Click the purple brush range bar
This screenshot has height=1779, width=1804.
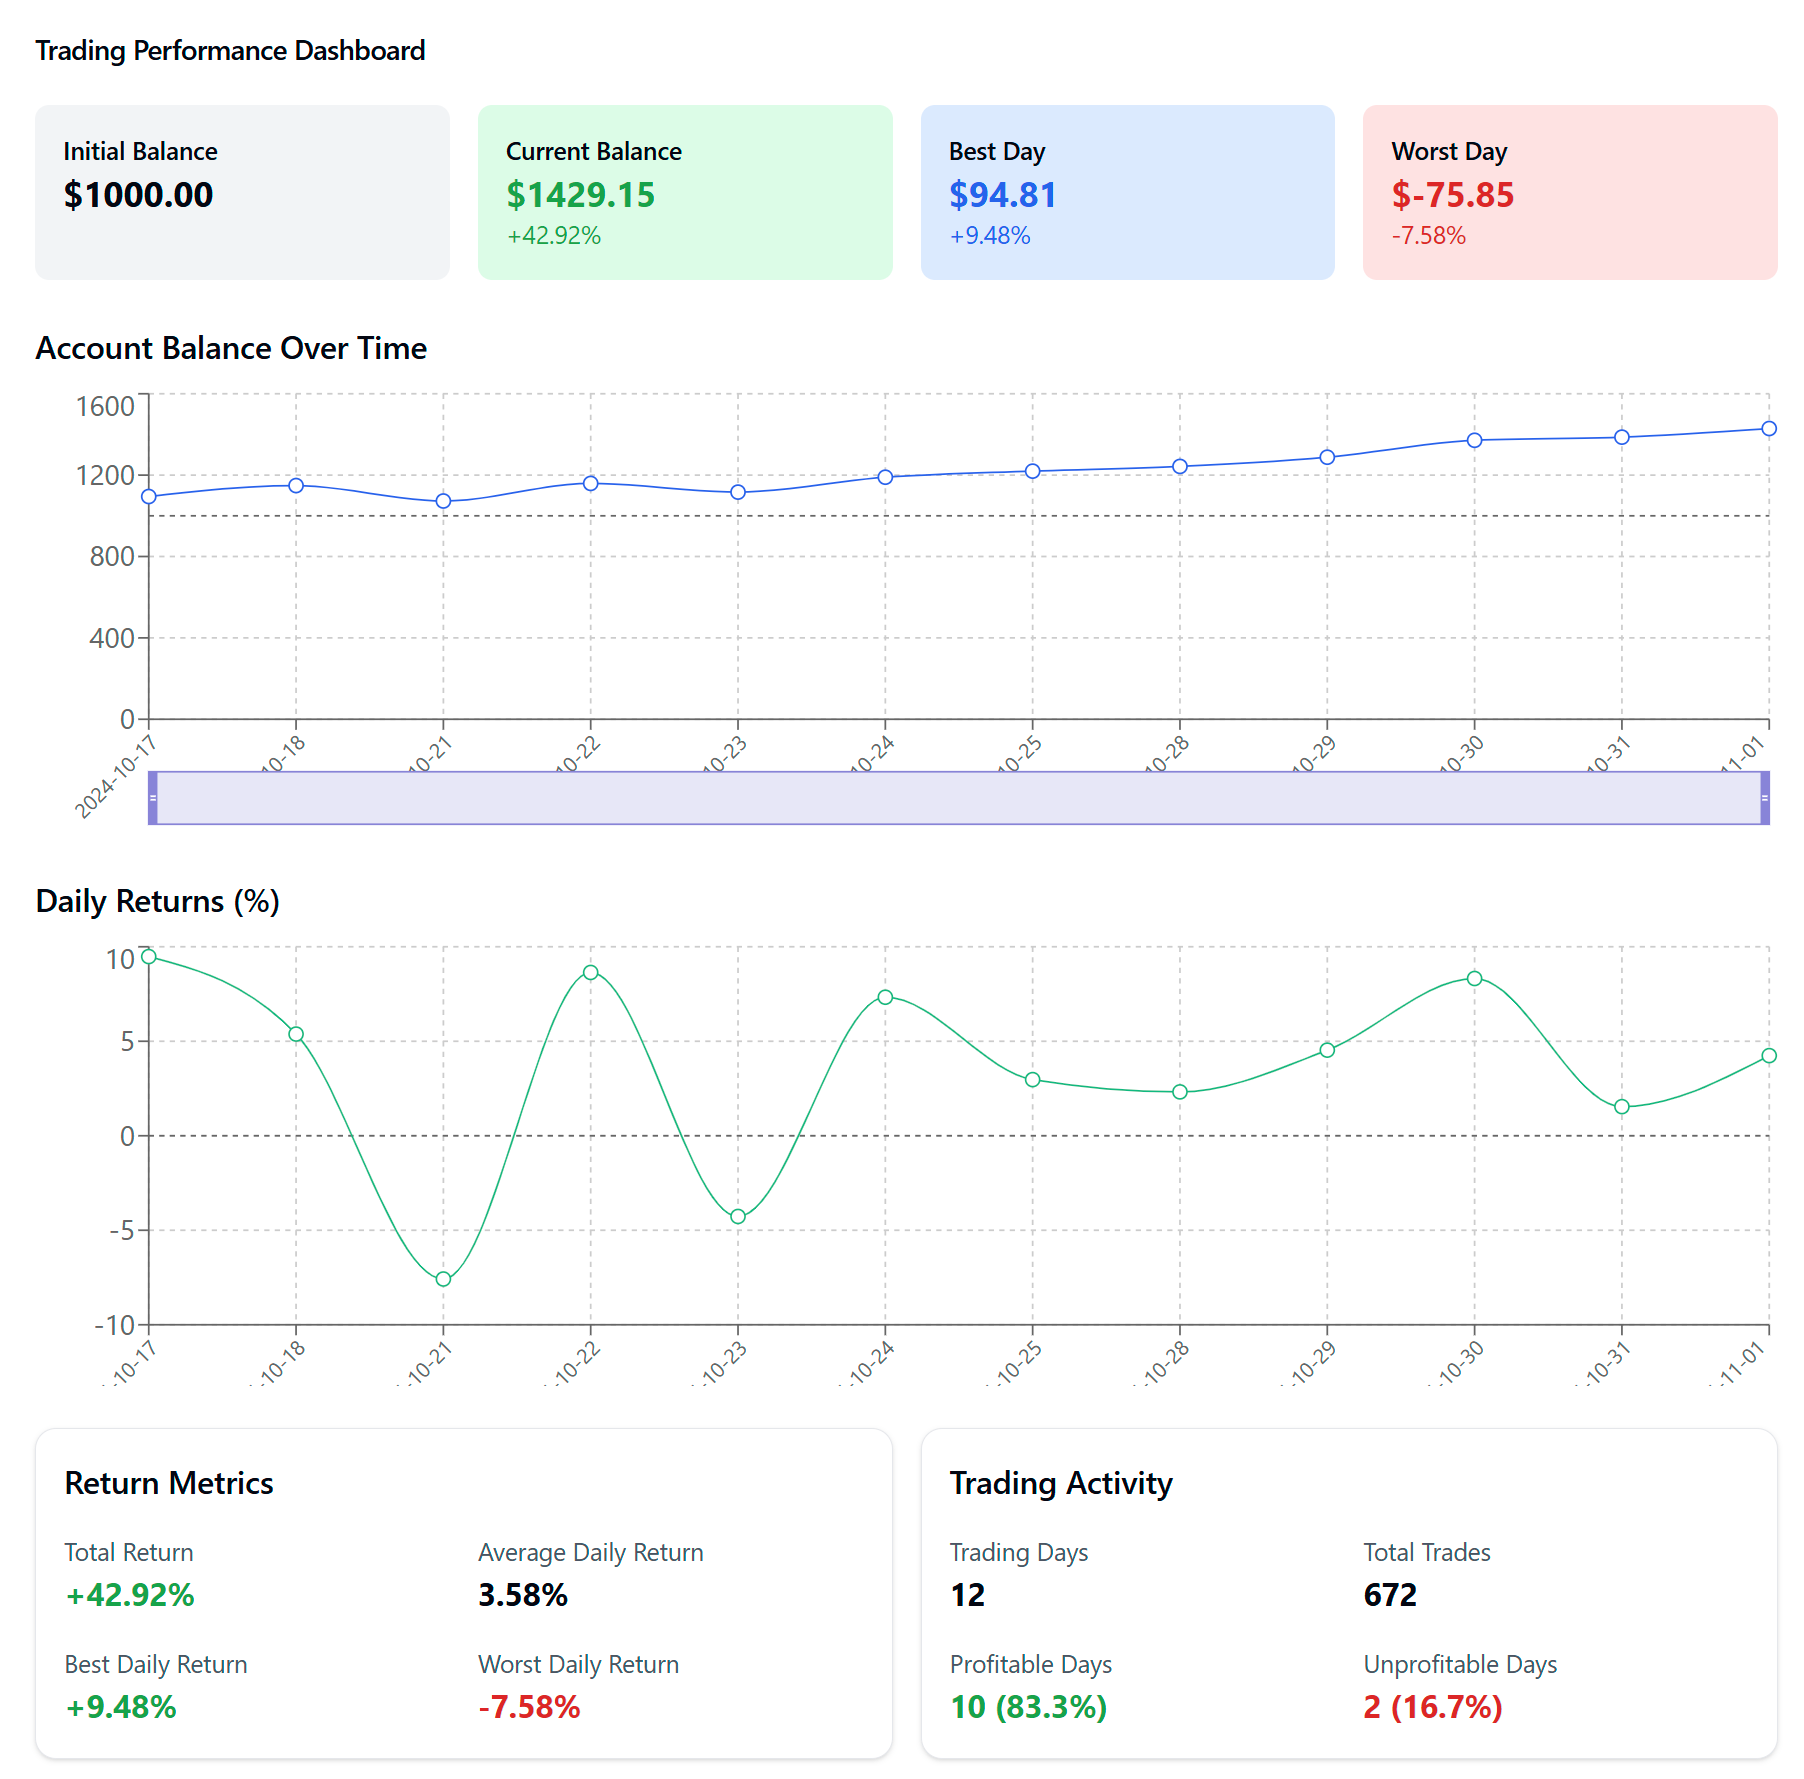click(x=959, y=798)
